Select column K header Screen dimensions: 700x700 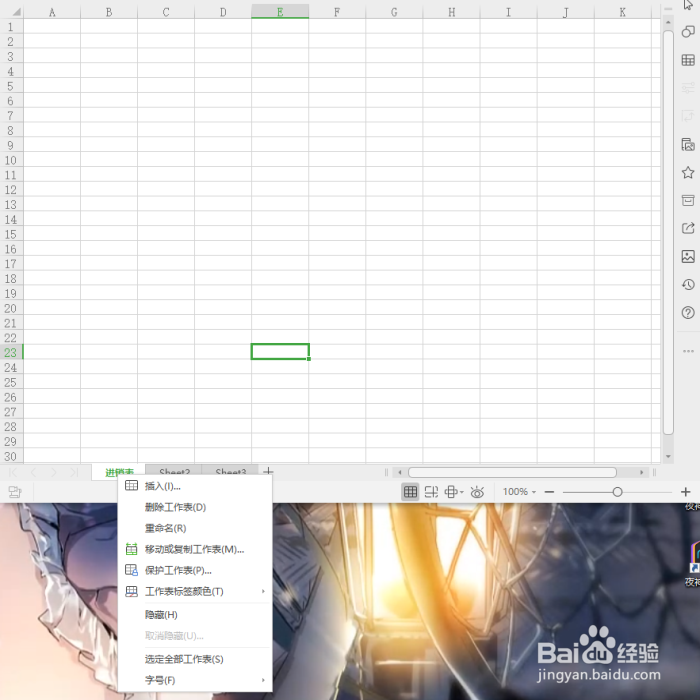[622, 12]
